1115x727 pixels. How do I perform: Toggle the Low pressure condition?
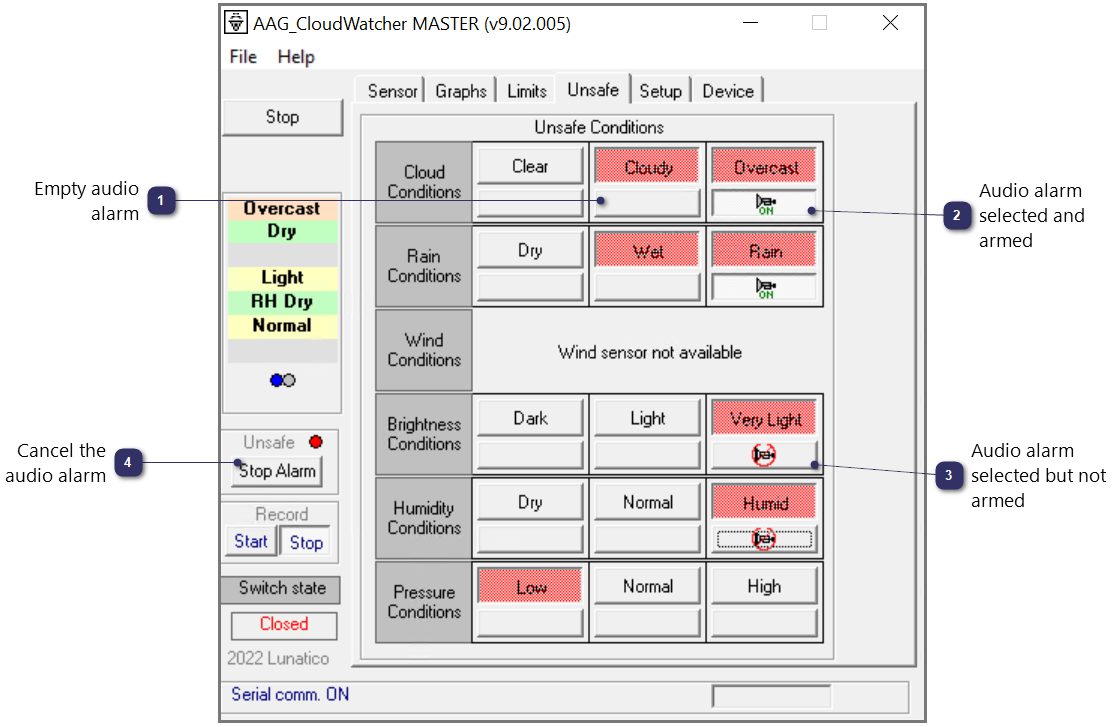click(x=530, y=587)
